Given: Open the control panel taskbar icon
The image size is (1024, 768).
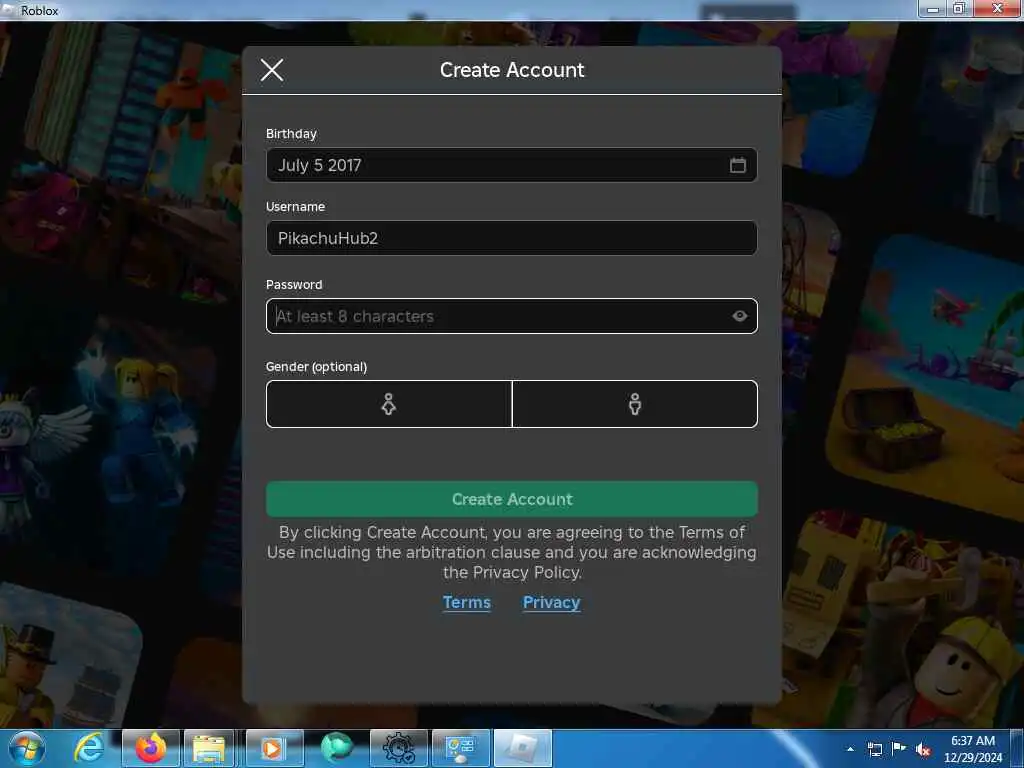Looking at the screenshot, I should pyautogui.click(x=460, y=748).
